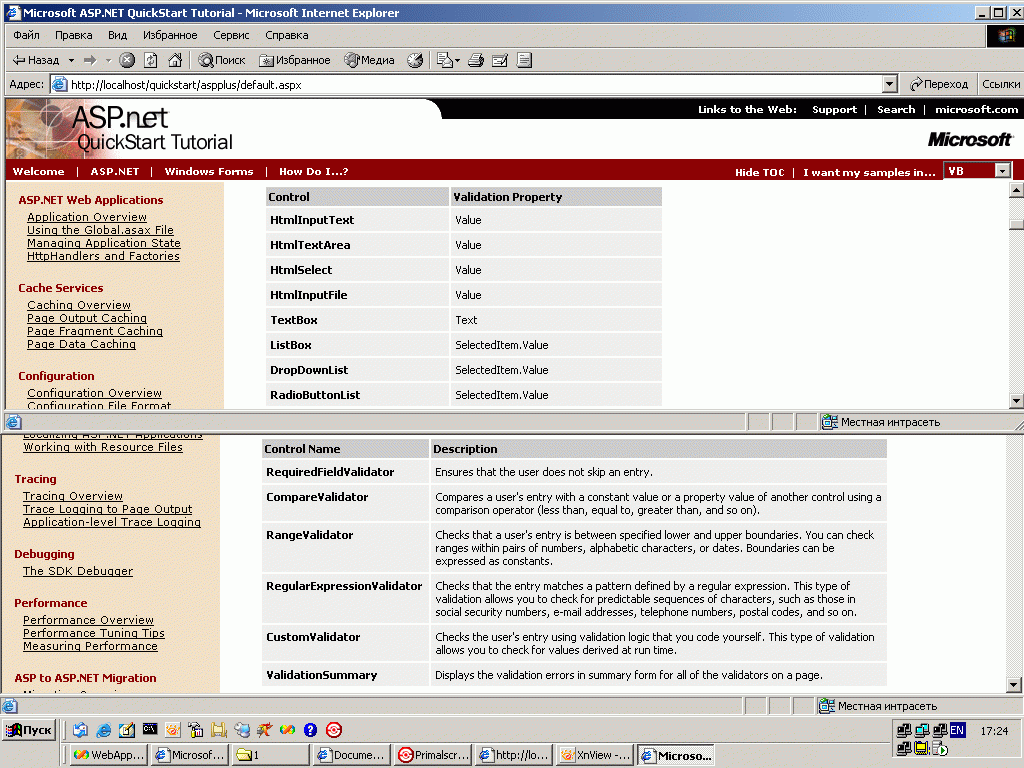Select the ASP.NET tab
The image size is (1024, 768).
coord(115,171)
